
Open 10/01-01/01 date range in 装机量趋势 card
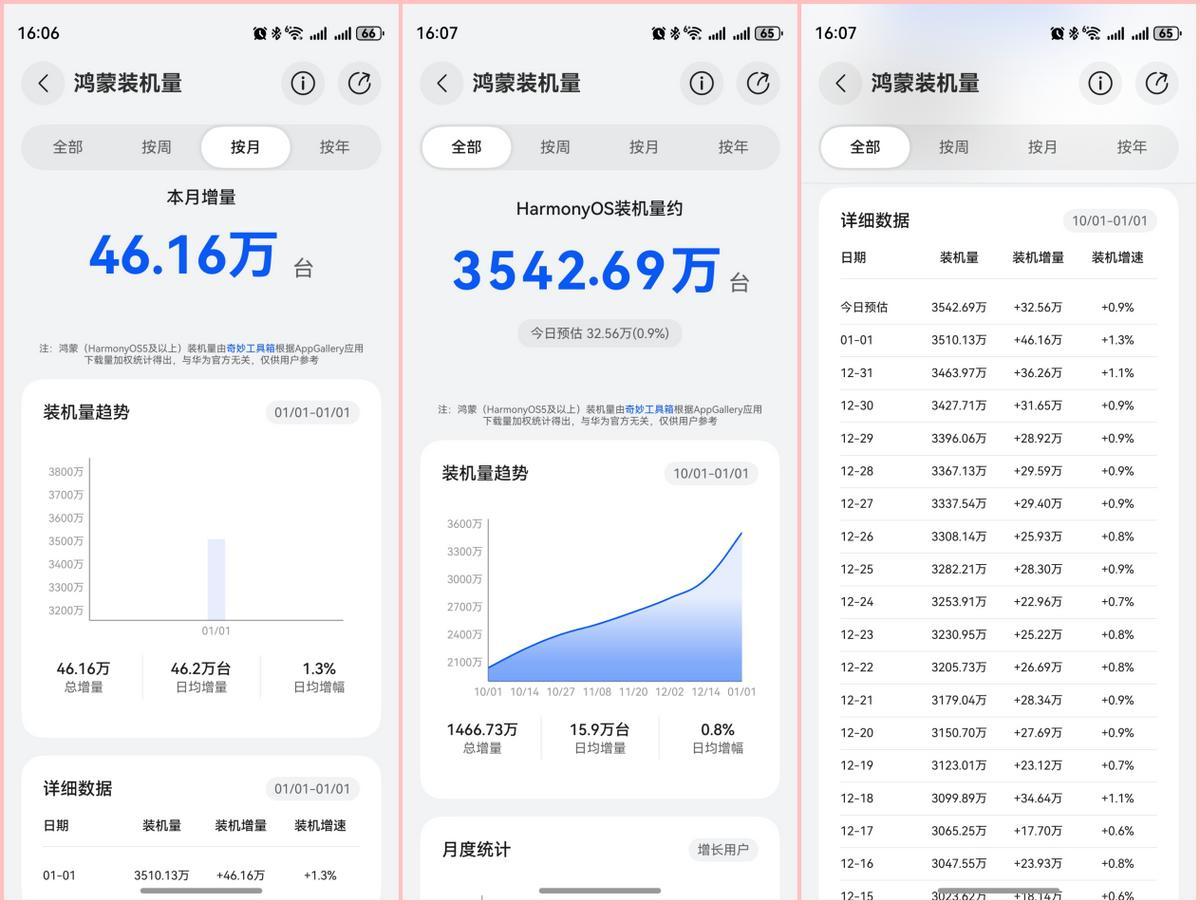coord(711,473)
